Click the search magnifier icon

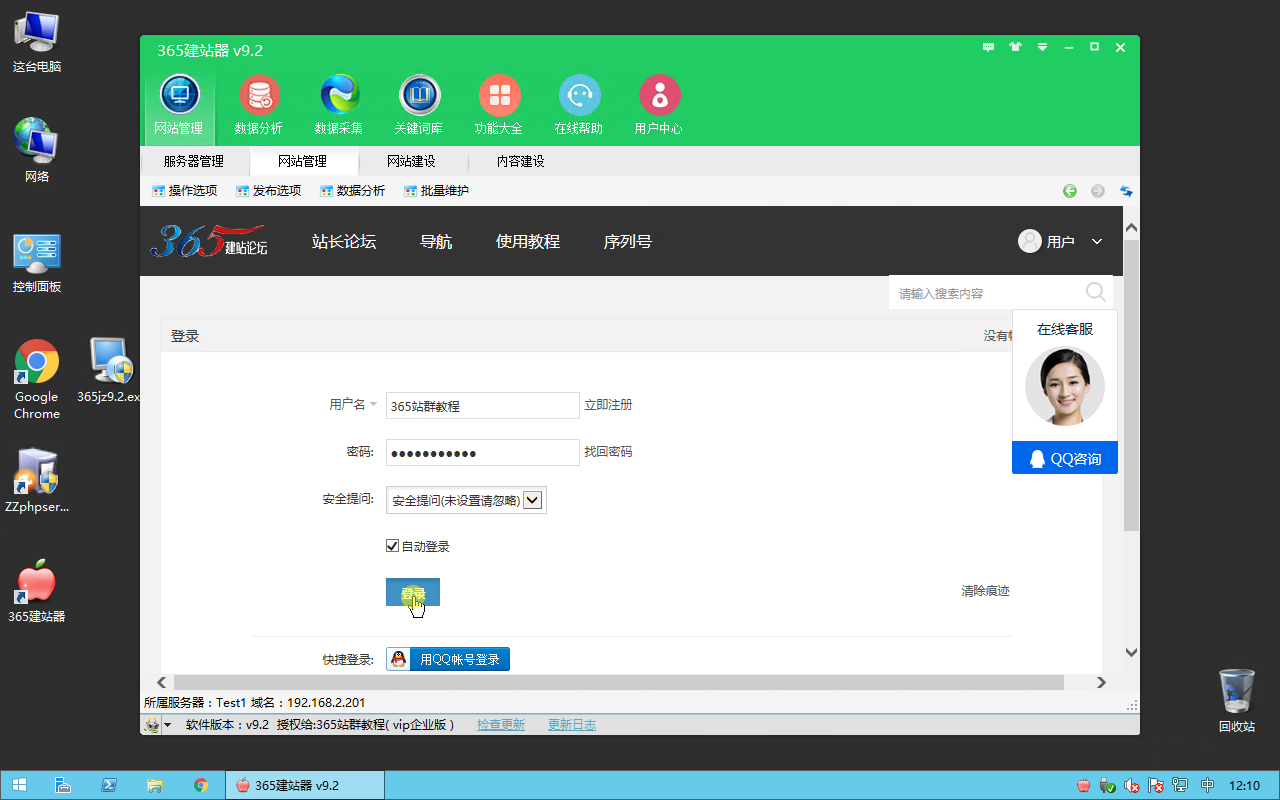pyautogui.click(x=1096, y=292)
